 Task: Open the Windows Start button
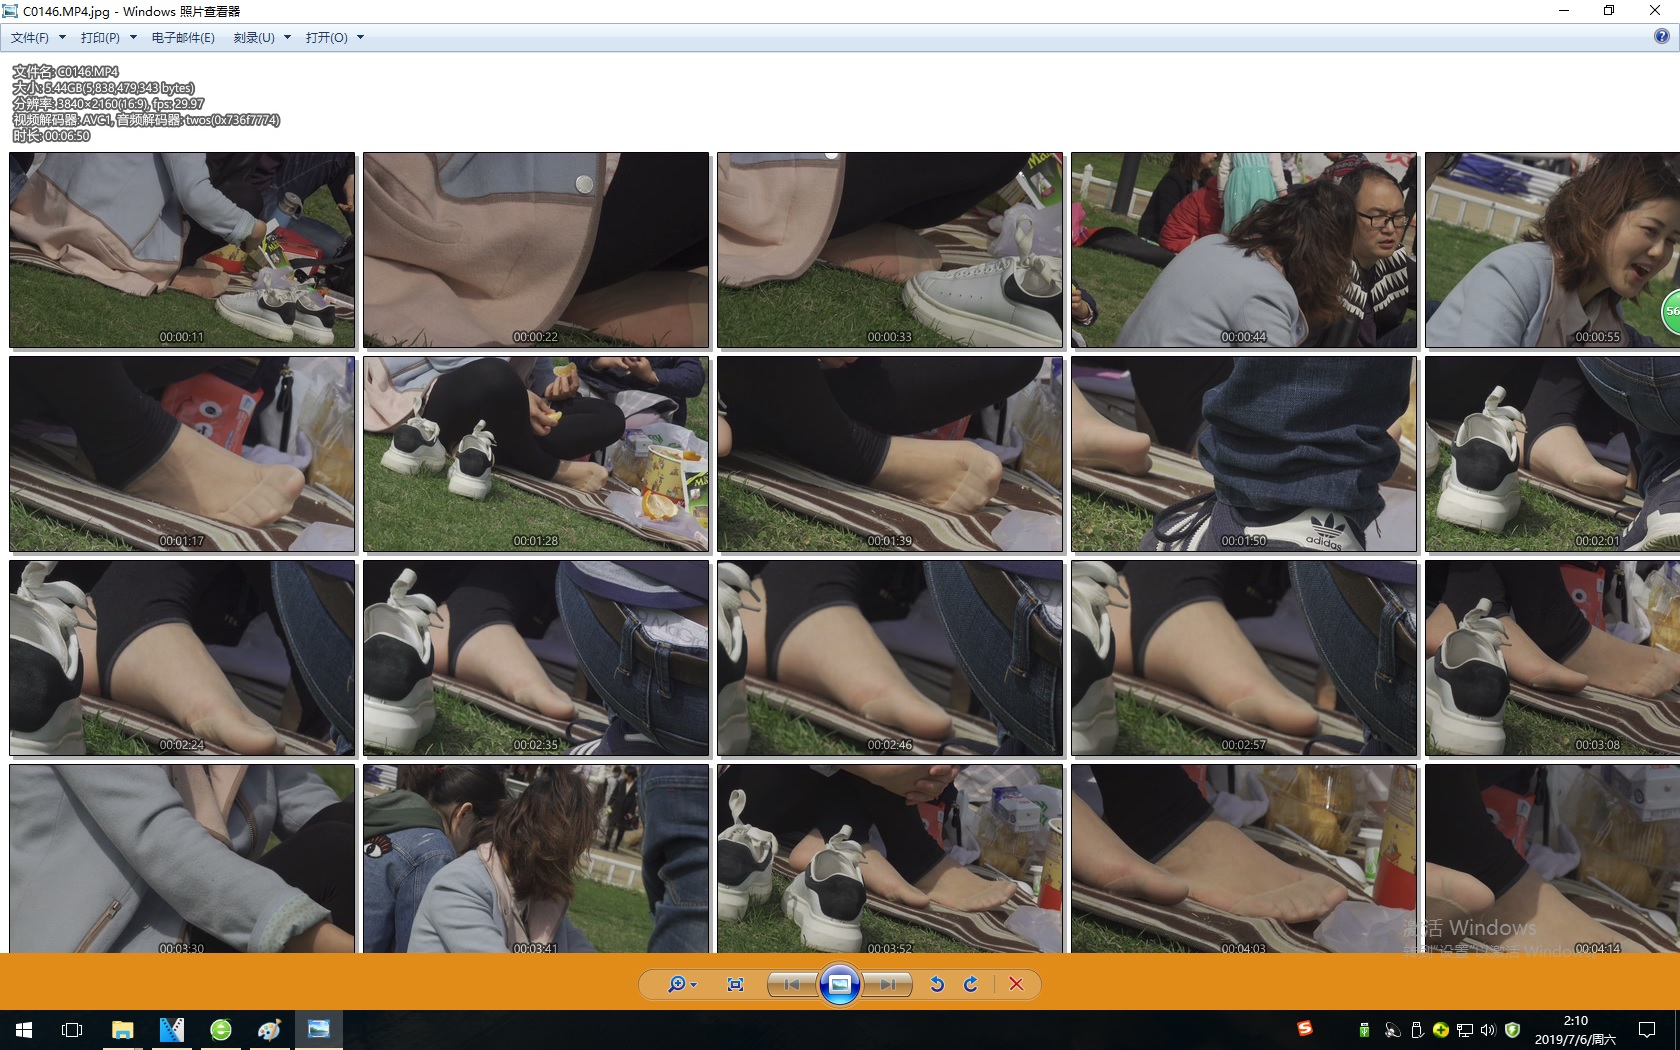point(24,1030)
